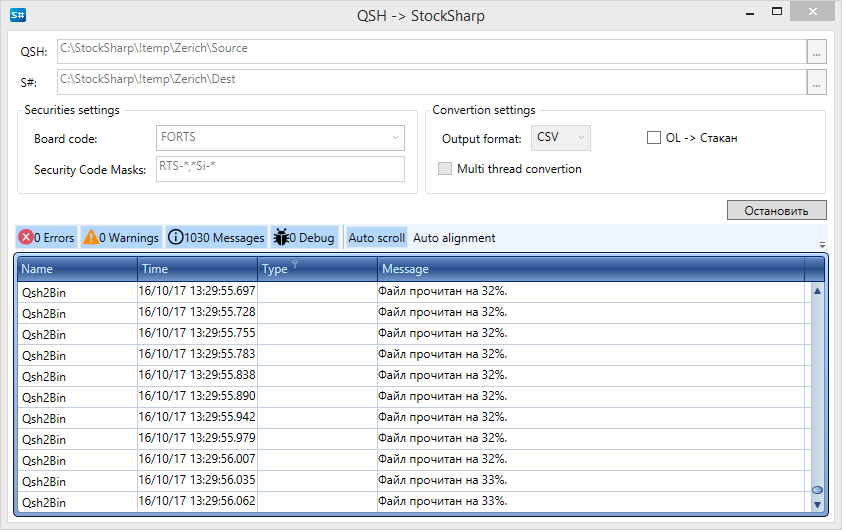Click the log scrollbar down arrow
The width and height of the screenshot is (842, 530).
pos(817,505)
